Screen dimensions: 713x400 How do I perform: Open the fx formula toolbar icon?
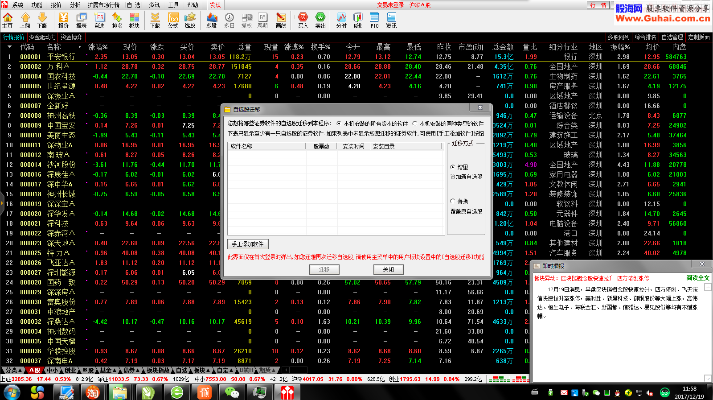point(173,20)
